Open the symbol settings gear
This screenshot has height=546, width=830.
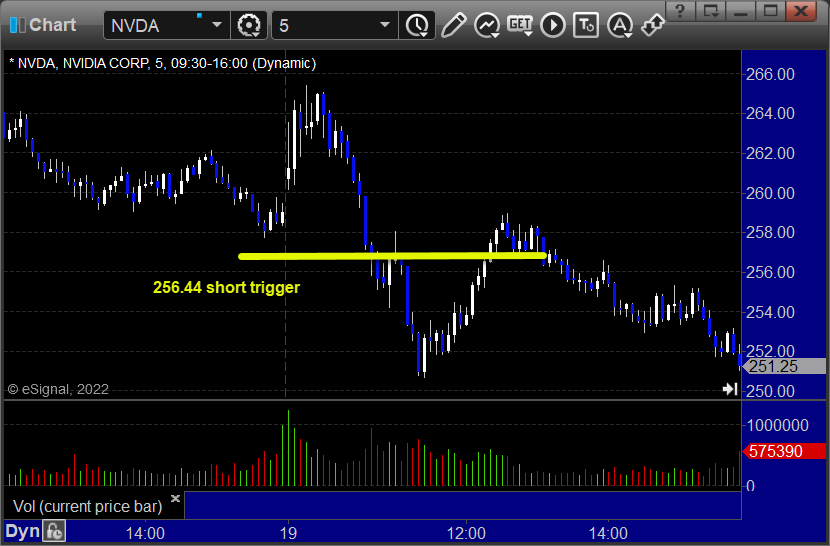click(x=249, y=25)
